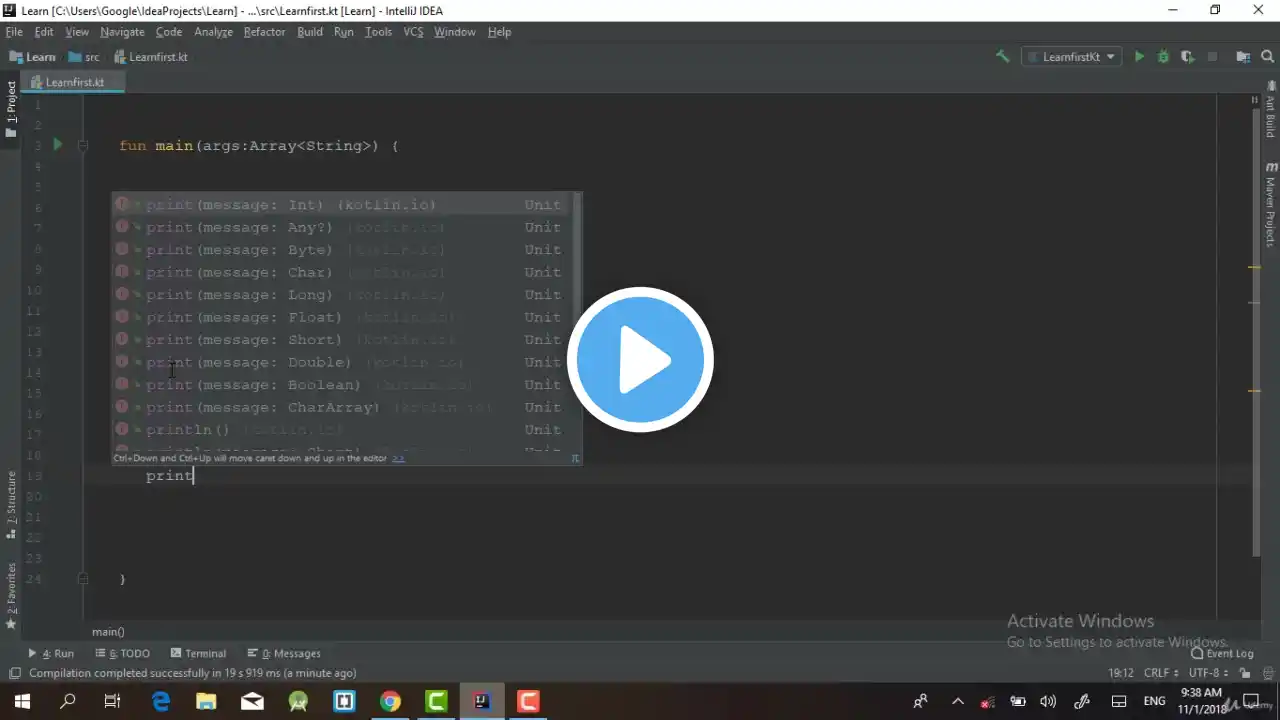This screenshot has width=1280, height=720.
Task: Change the CRLF line separator
Action: [x=1163, y=673]
